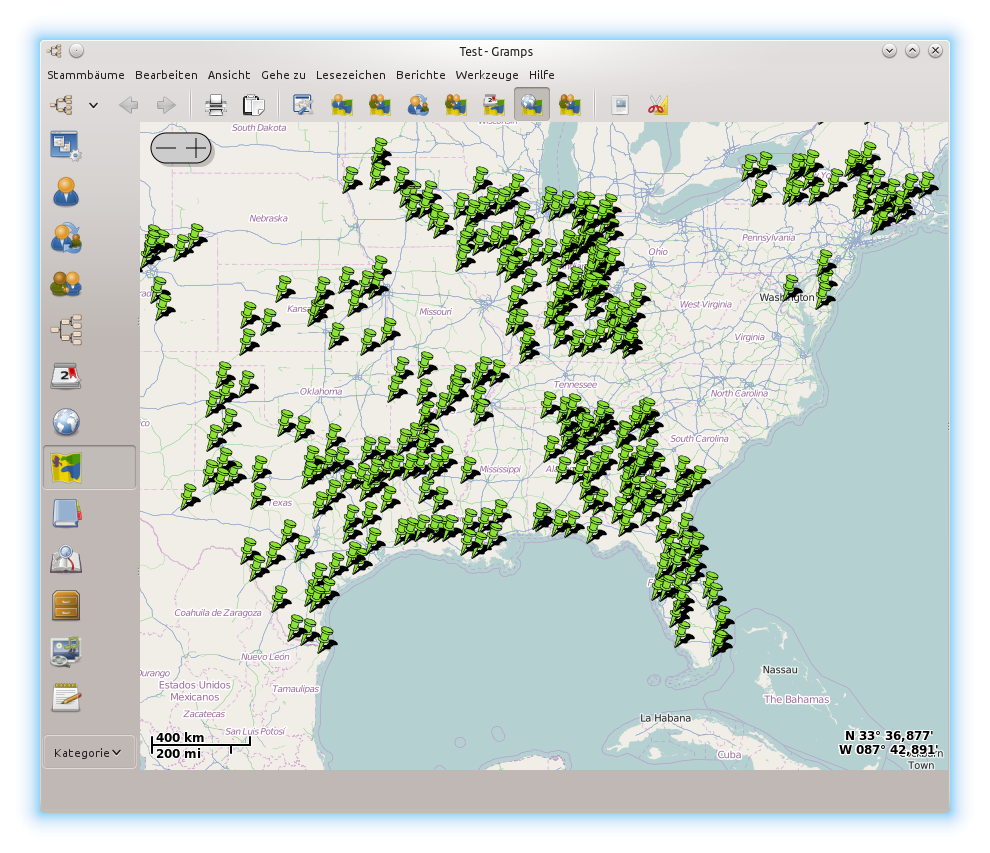Select the globe places geography view

pyautogui.click(x=532, y=105)
